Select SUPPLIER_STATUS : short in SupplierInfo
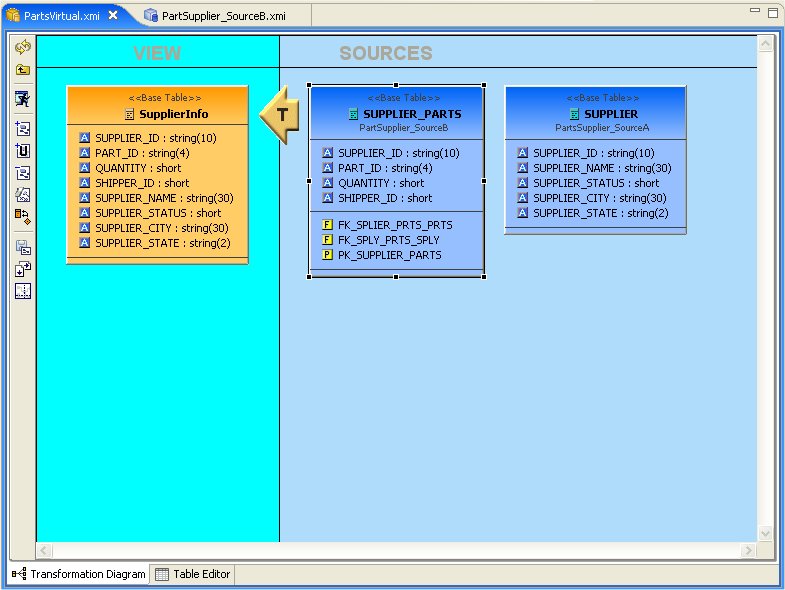The width and height of the screenshot is (785, 590). [158, 213]
